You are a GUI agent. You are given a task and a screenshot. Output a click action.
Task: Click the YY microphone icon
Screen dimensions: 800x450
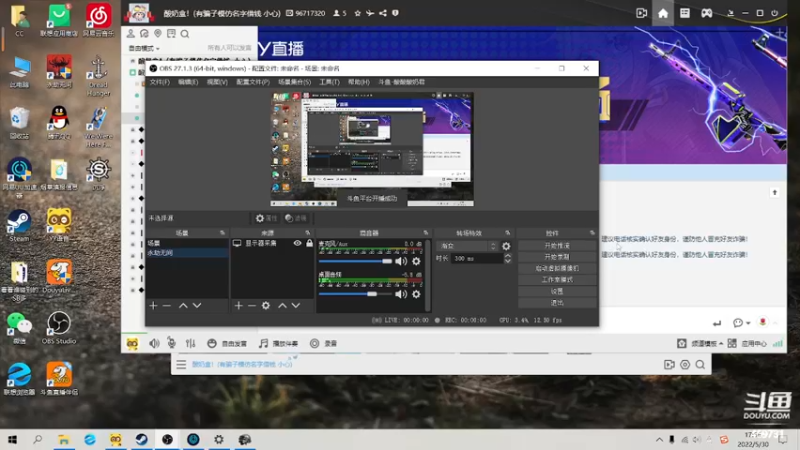pyautogui.click(x=171, y=343)
